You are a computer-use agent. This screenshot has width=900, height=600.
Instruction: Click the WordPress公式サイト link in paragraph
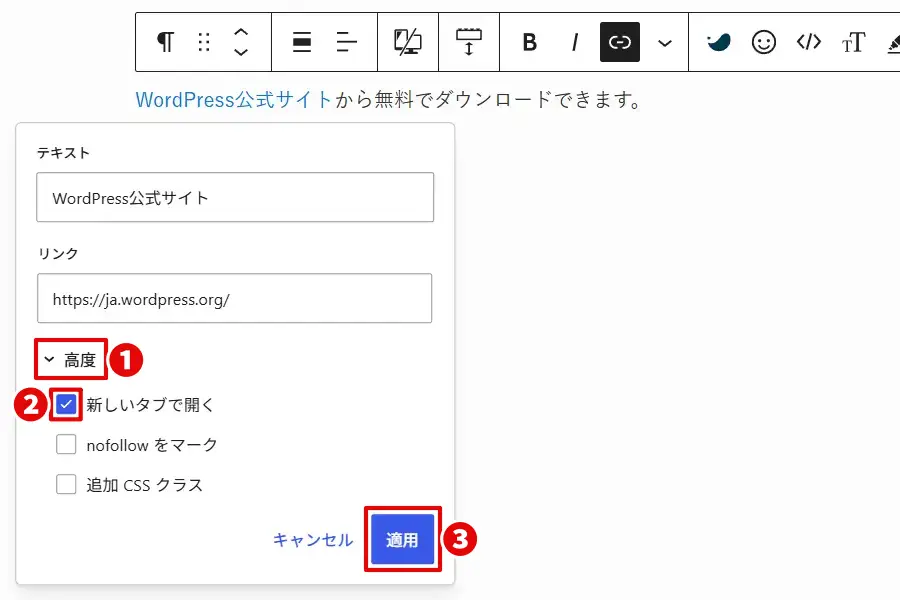point(234,100)
